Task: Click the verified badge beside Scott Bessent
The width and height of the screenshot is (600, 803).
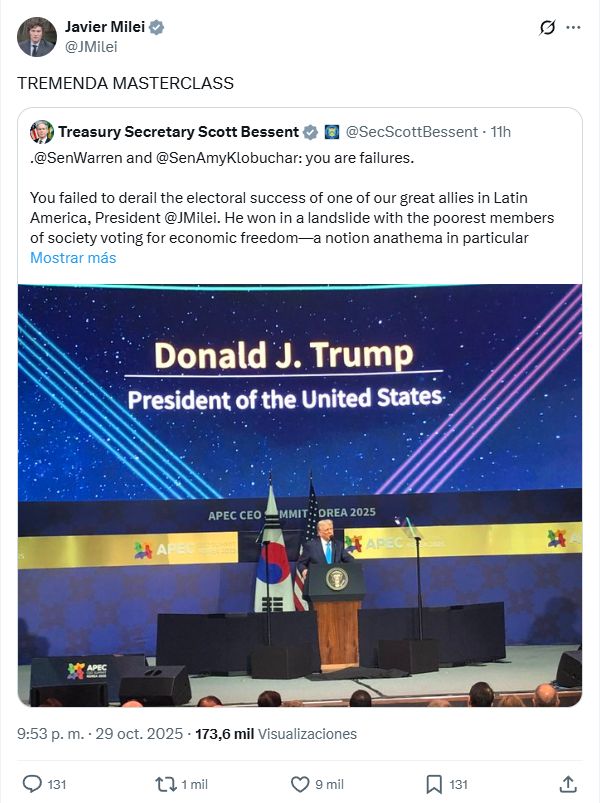Action: (x=311, y=132)
